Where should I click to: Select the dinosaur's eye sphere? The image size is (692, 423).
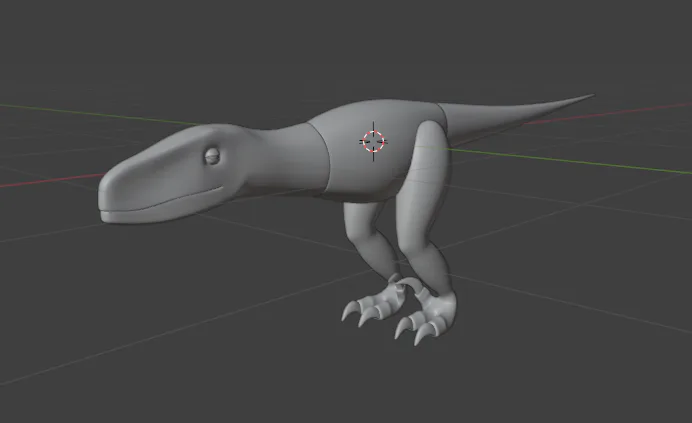pyautogui.click(x=212, y=156)
